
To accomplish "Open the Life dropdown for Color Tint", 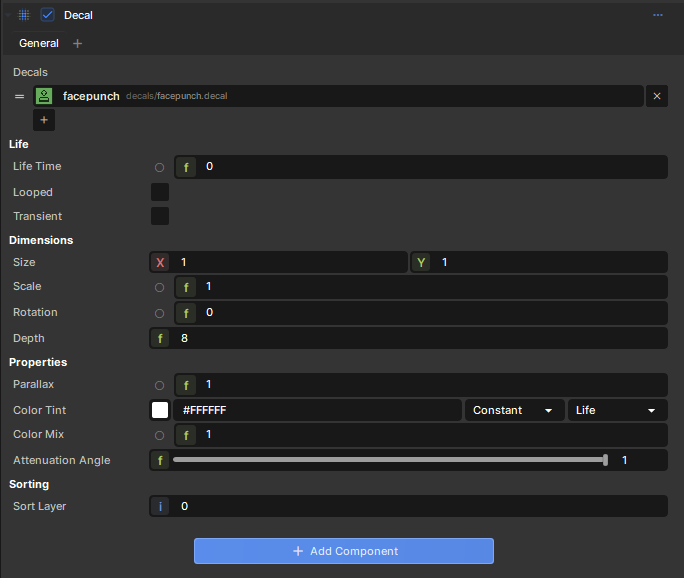I will [x=616, y=410].
